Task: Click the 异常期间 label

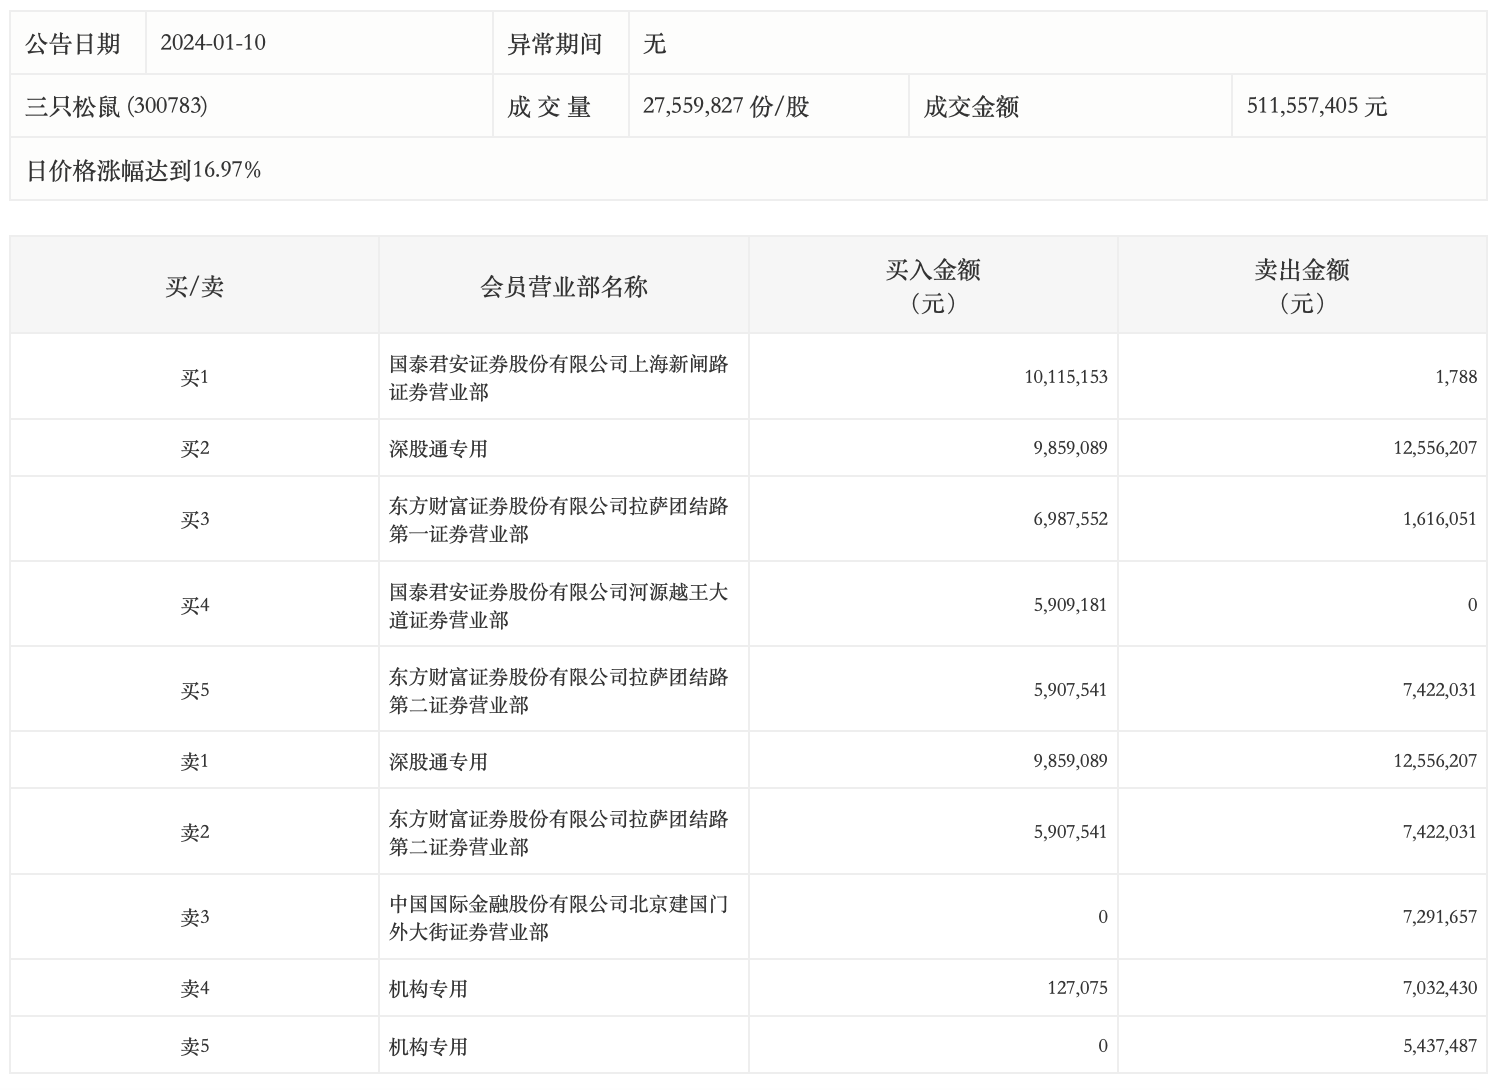Action: click(555, 44)
